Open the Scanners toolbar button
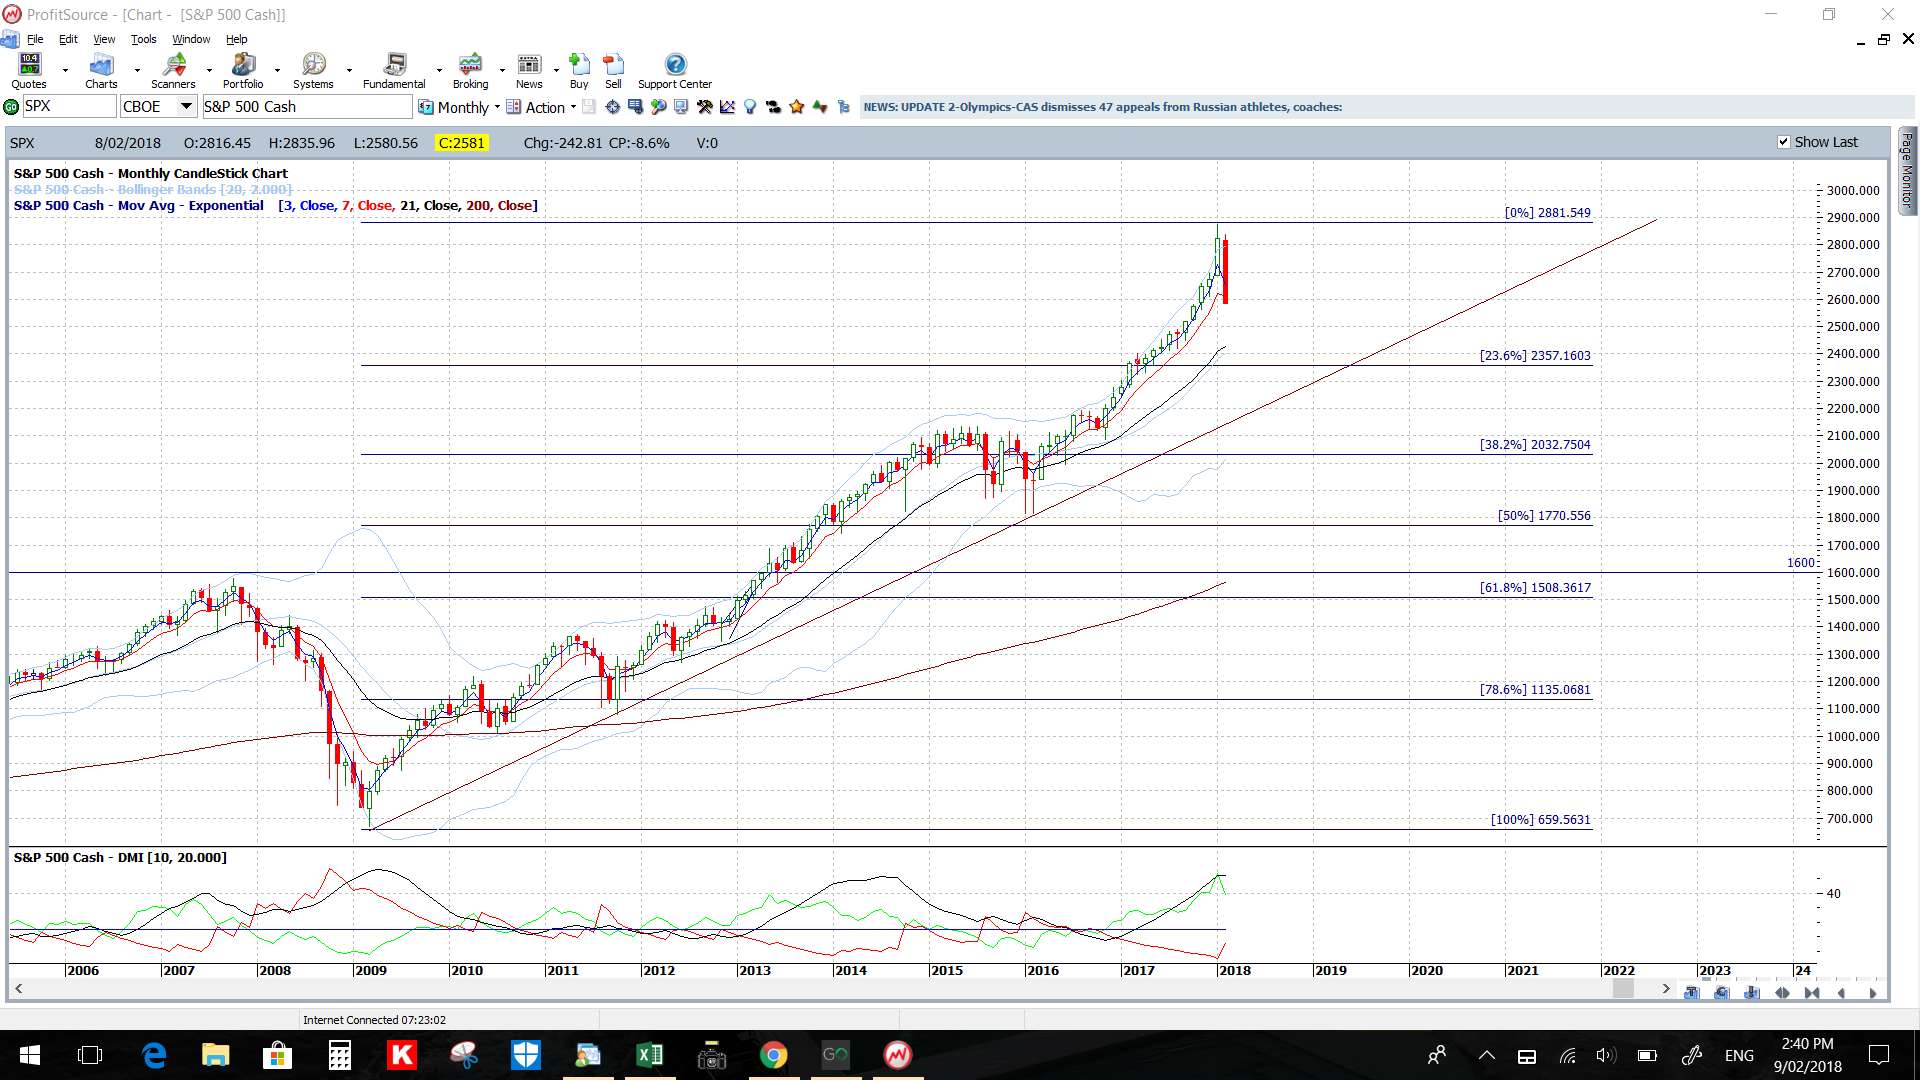Viewport: 1920px width, 1080px height. [173, 71]
